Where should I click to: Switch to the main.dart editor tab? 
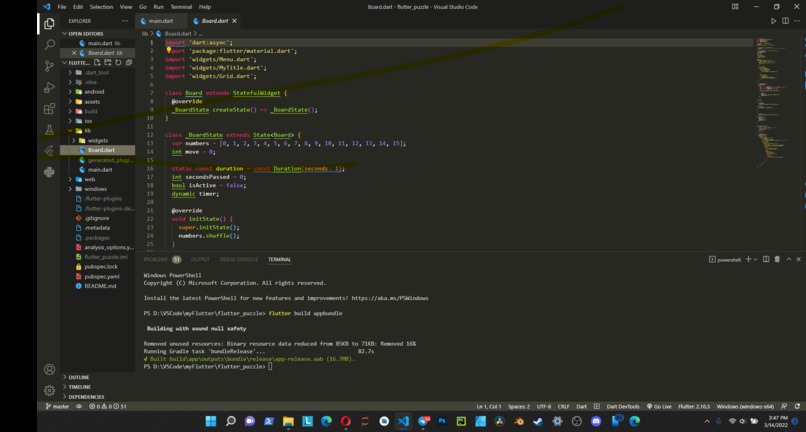161,21
